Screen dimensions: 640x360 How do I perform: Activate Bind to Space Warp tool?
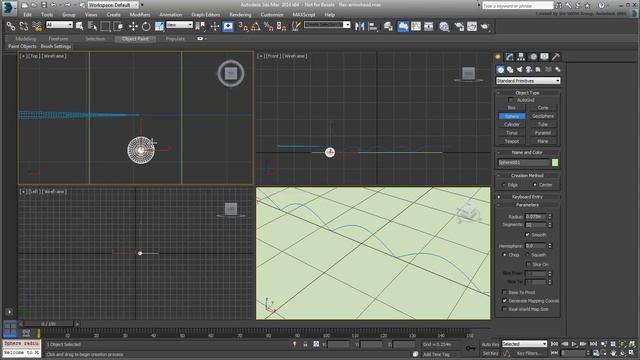pyautogui.click(x=37, y=26)
